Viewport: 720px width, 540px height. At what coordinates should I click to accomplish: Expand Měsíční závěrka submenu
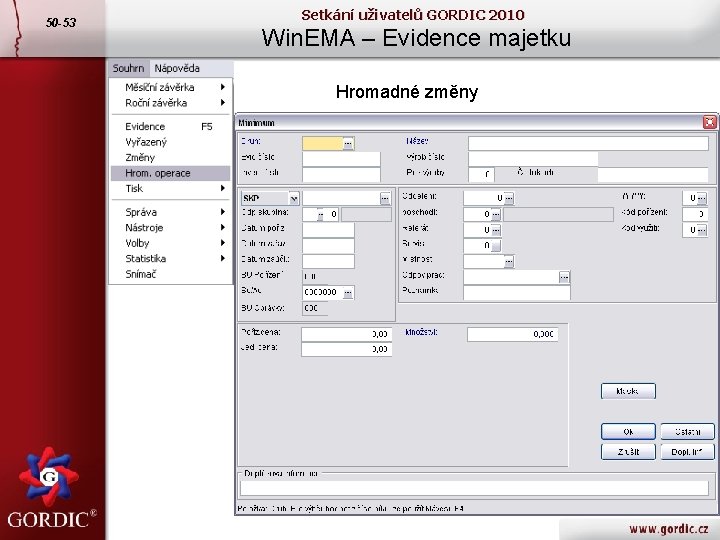click(170, 87)
